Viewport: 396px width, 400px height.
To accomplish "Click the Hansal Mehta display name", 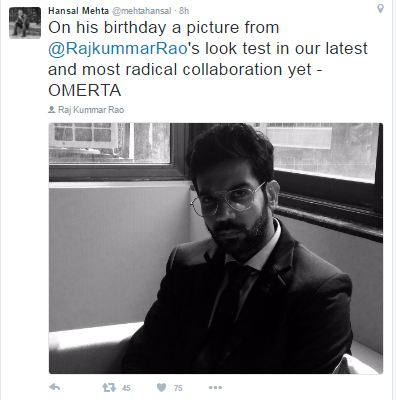I will tap(78, 11).
